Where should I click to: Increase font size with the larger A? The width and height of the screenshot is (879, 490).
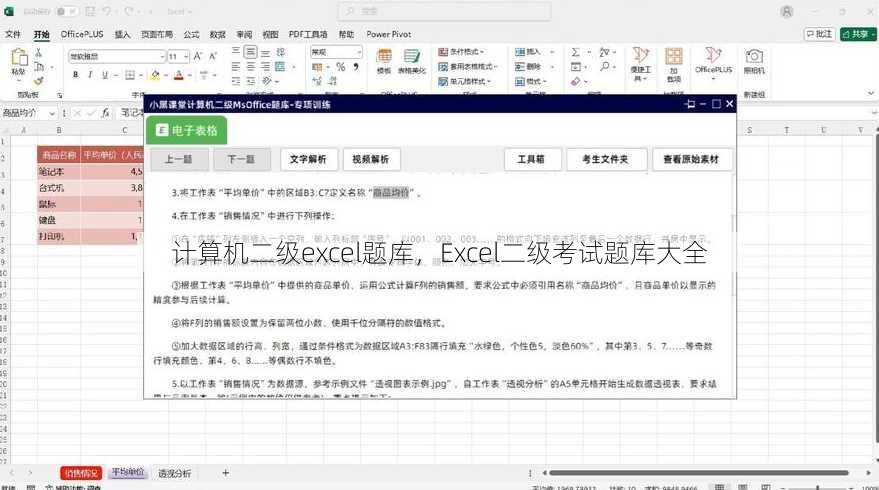point(198,56)
